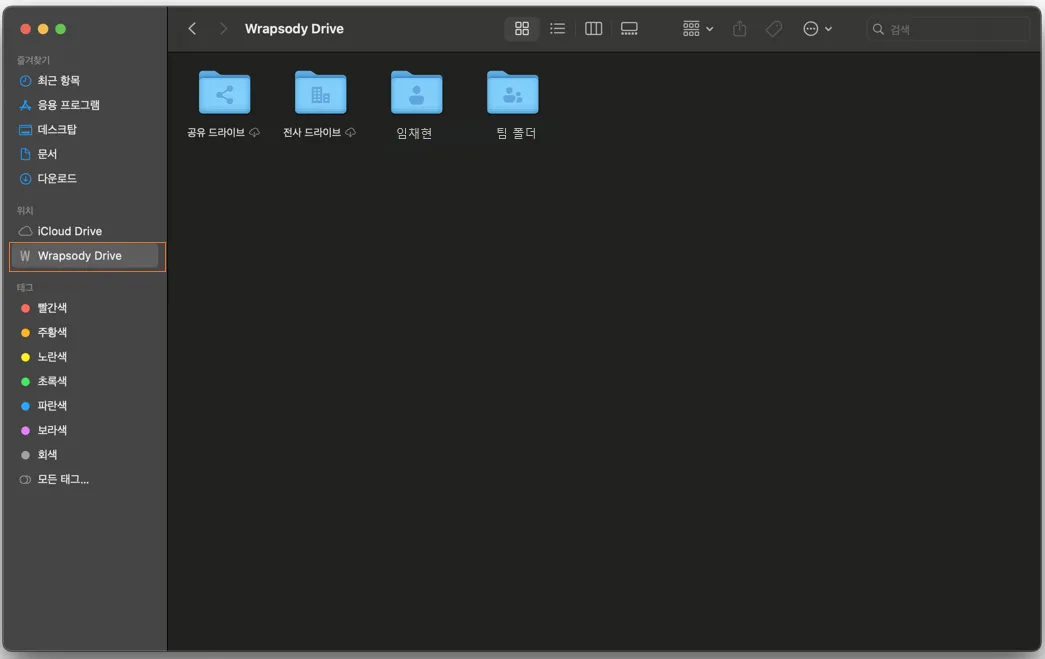Open the 전사 드라이브 company folder
Image resolution: width=1045 pixels, height=659 pixels.
[321, 93]
